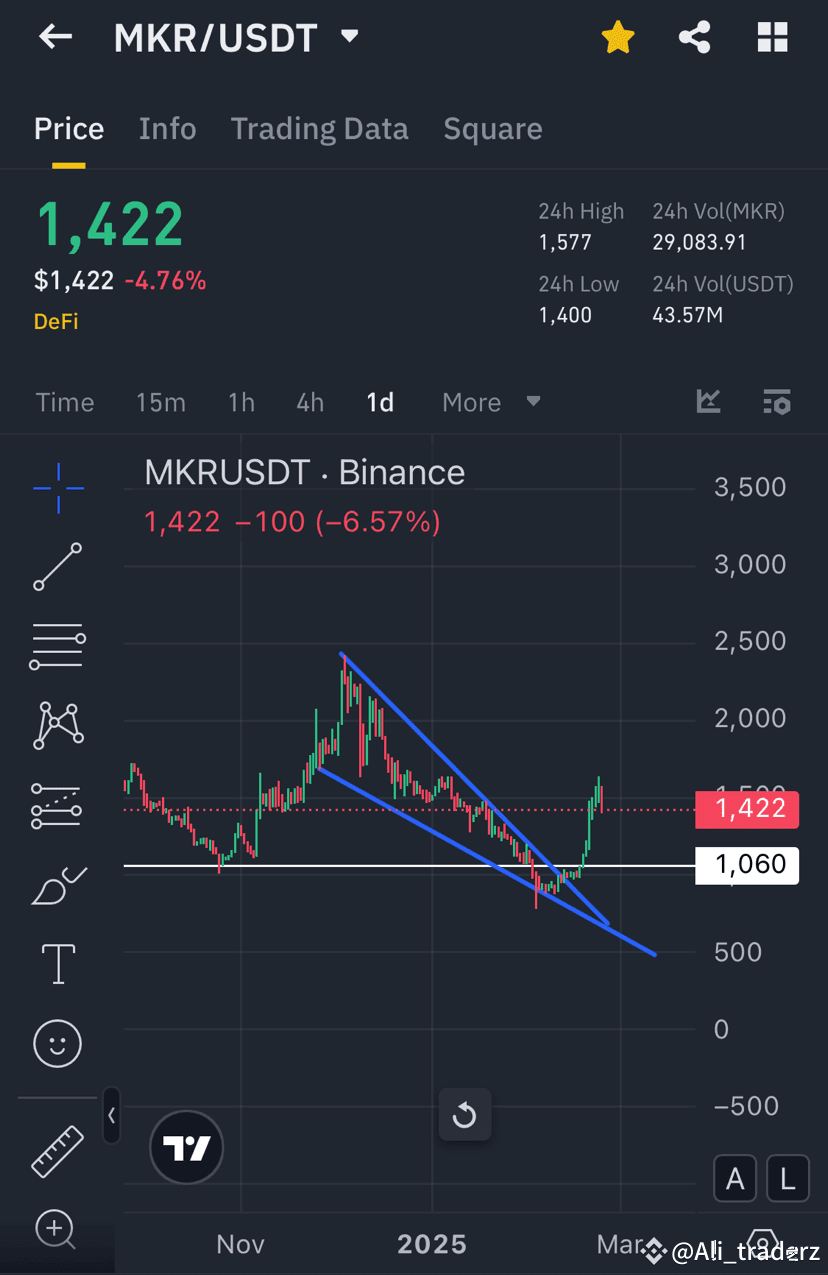Select the 15m interval
The image size is (828, 1275).
(161, 402)
